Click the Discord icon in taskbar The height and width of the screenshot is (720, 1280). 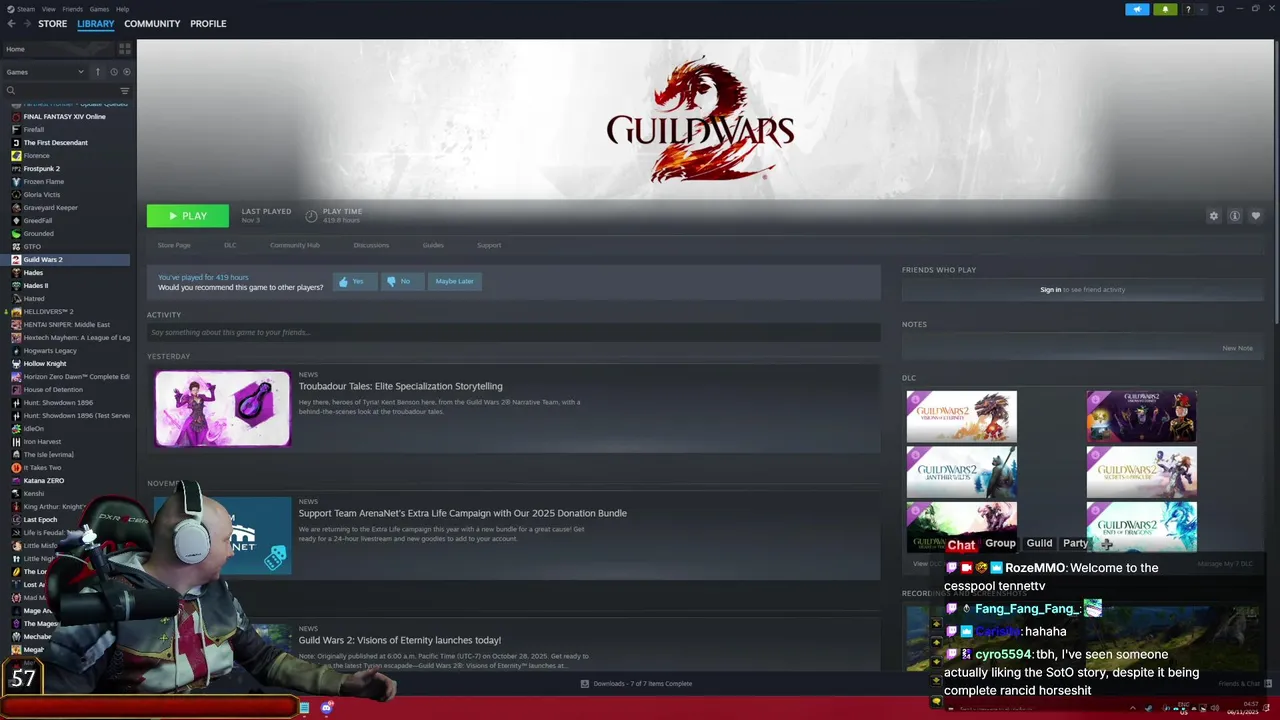point(327,708)
